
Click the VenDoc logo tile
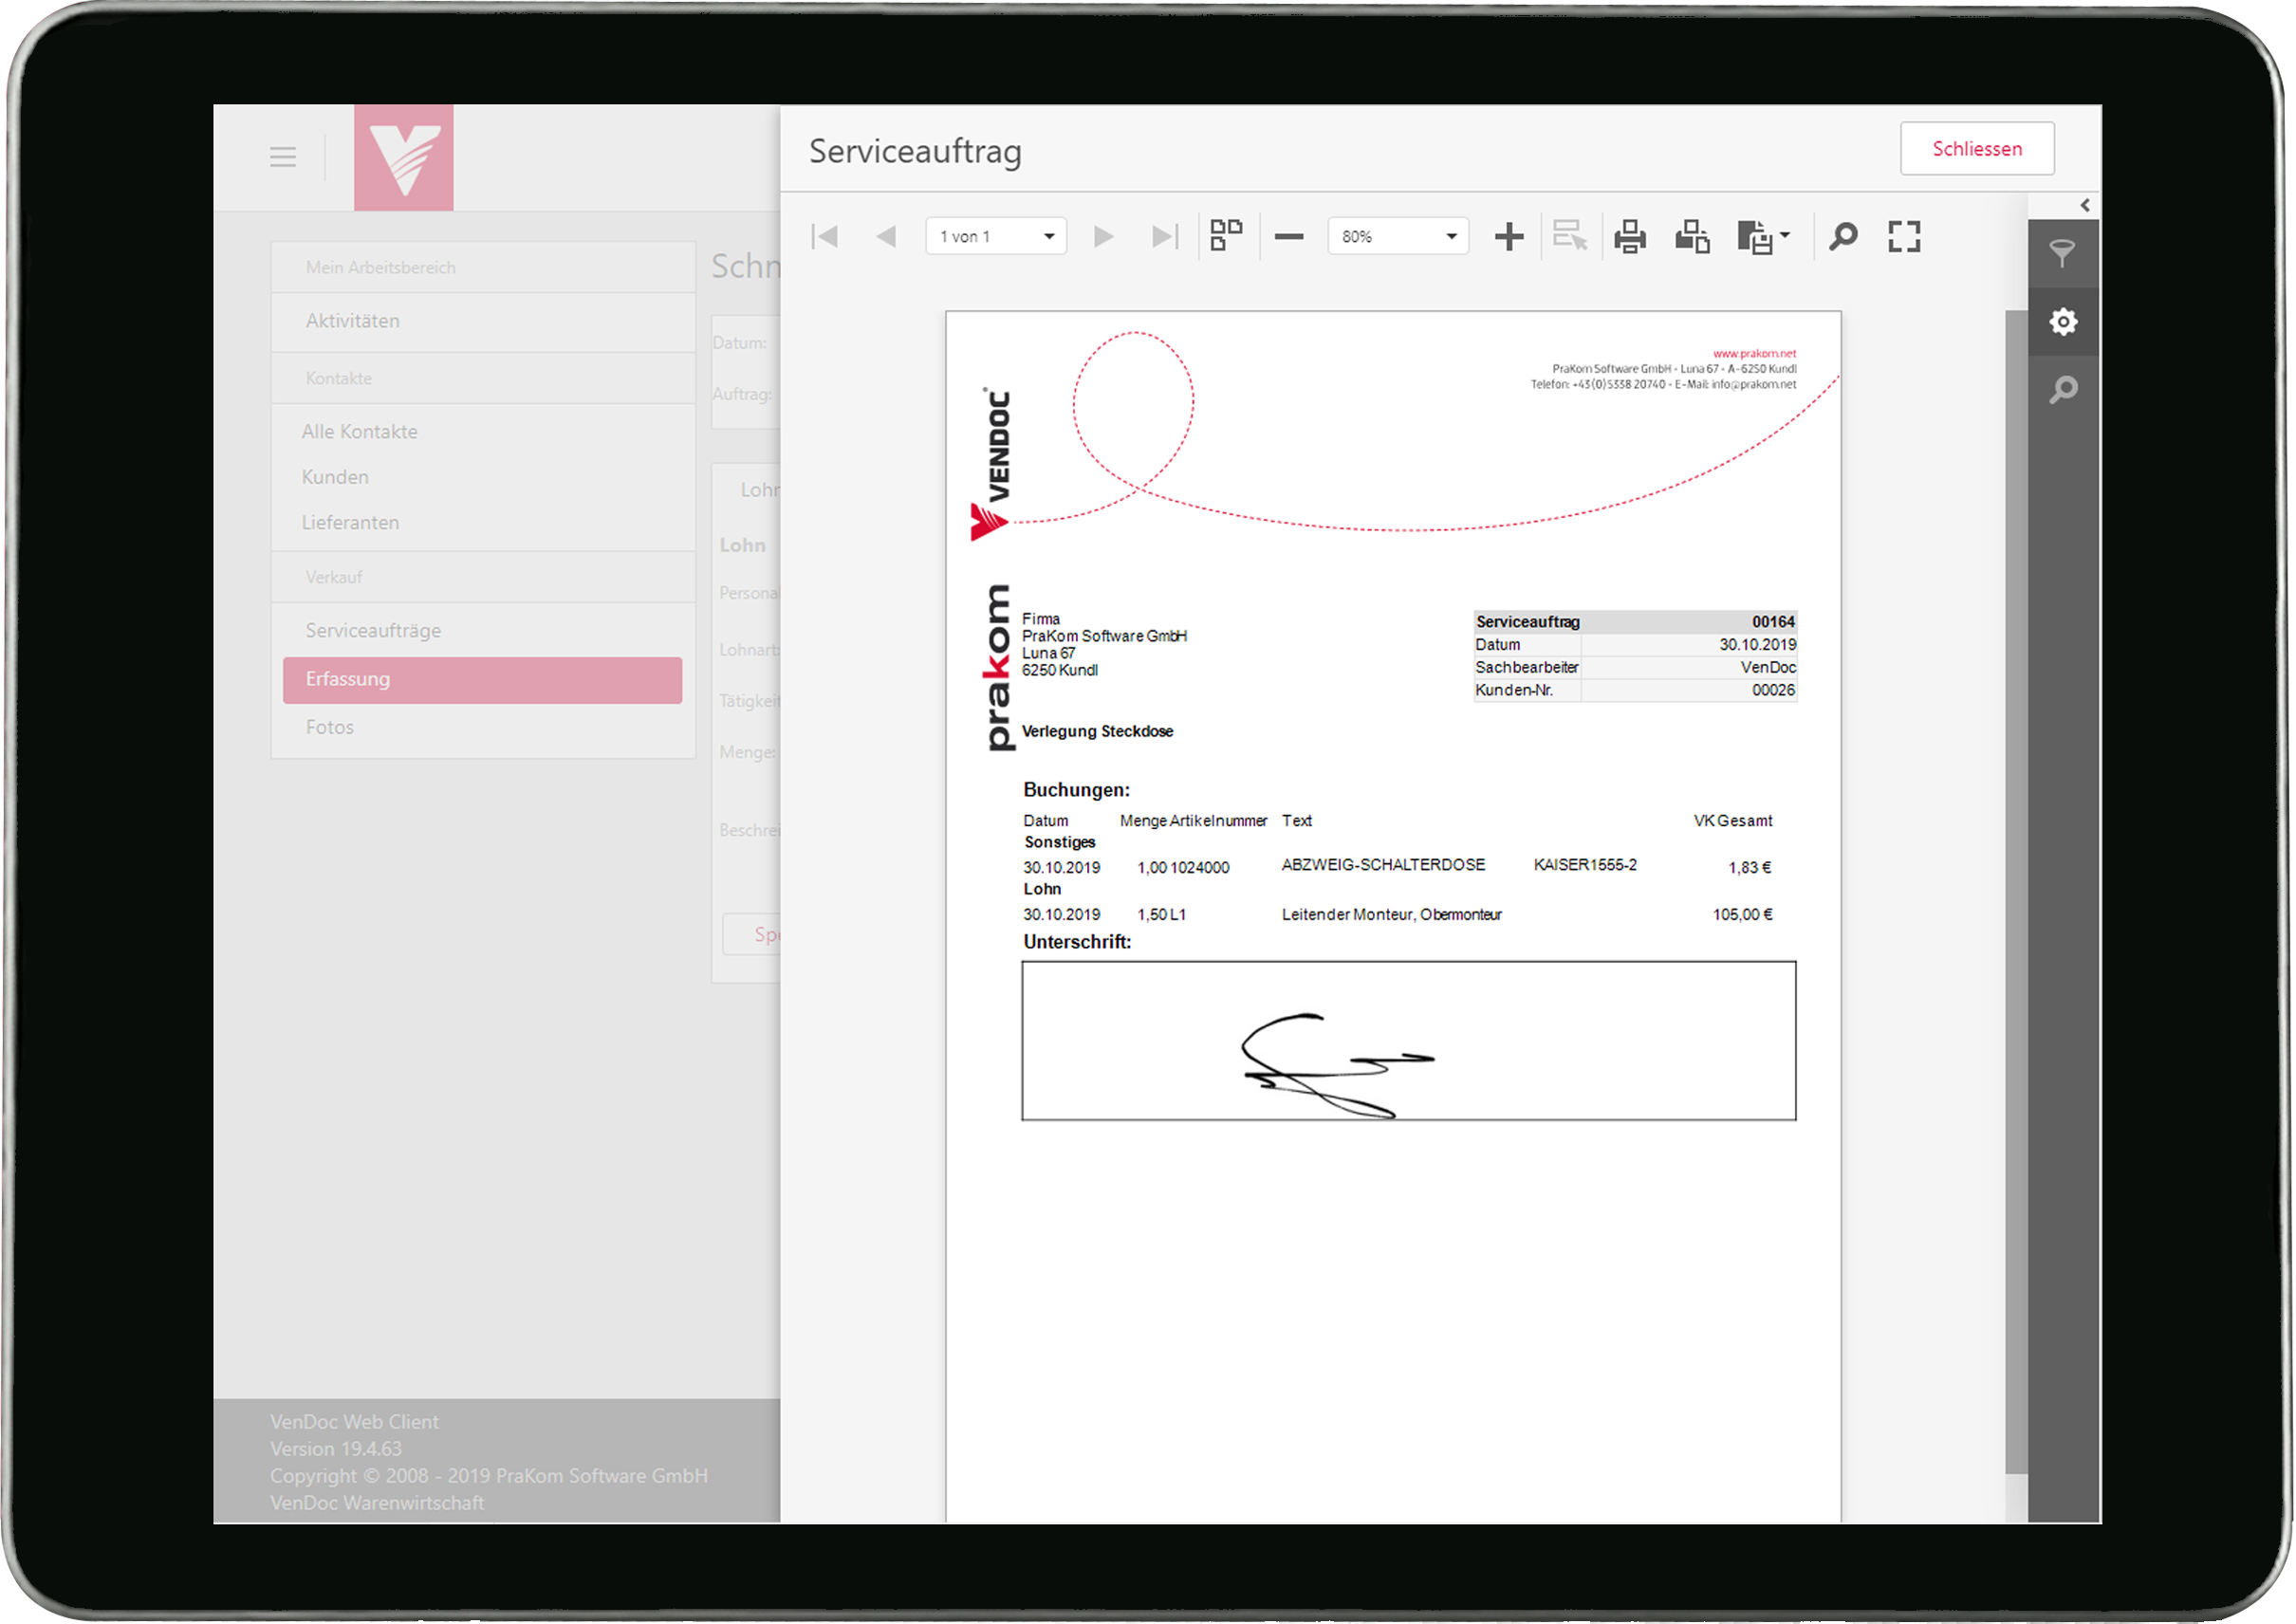(403, 158)
